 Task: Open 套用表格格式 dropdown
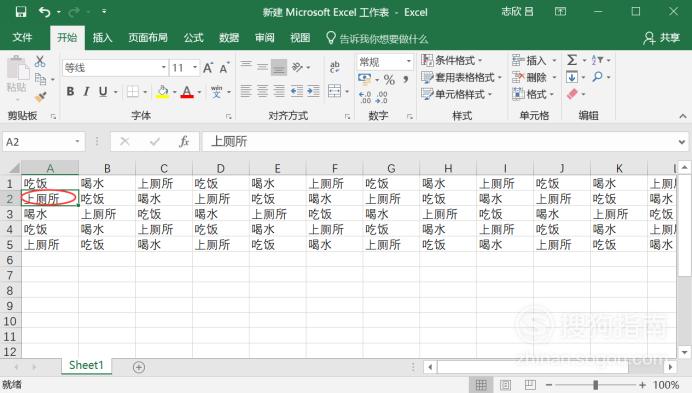pos(462,78)
